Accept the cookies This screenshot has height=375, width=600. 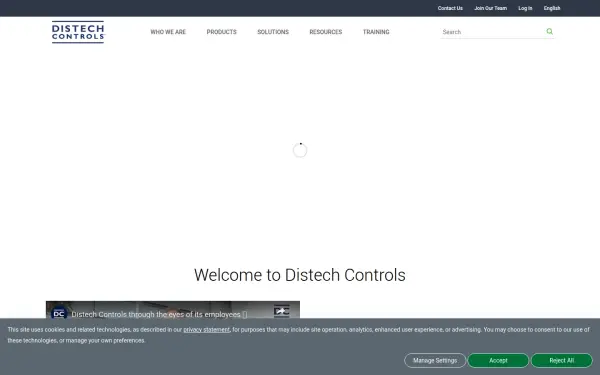pos(498,360)
